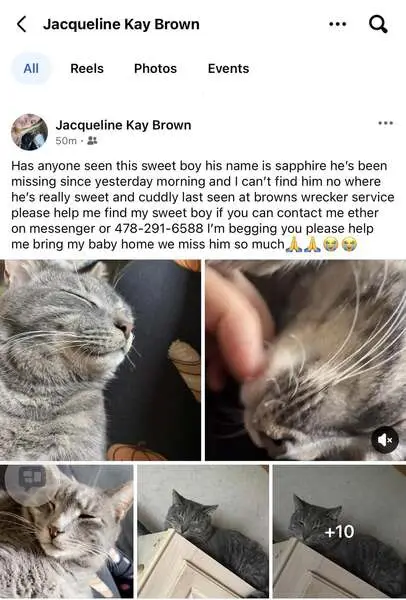
Task: Play the video of hand petting cat
Action: tap(305, 360)
